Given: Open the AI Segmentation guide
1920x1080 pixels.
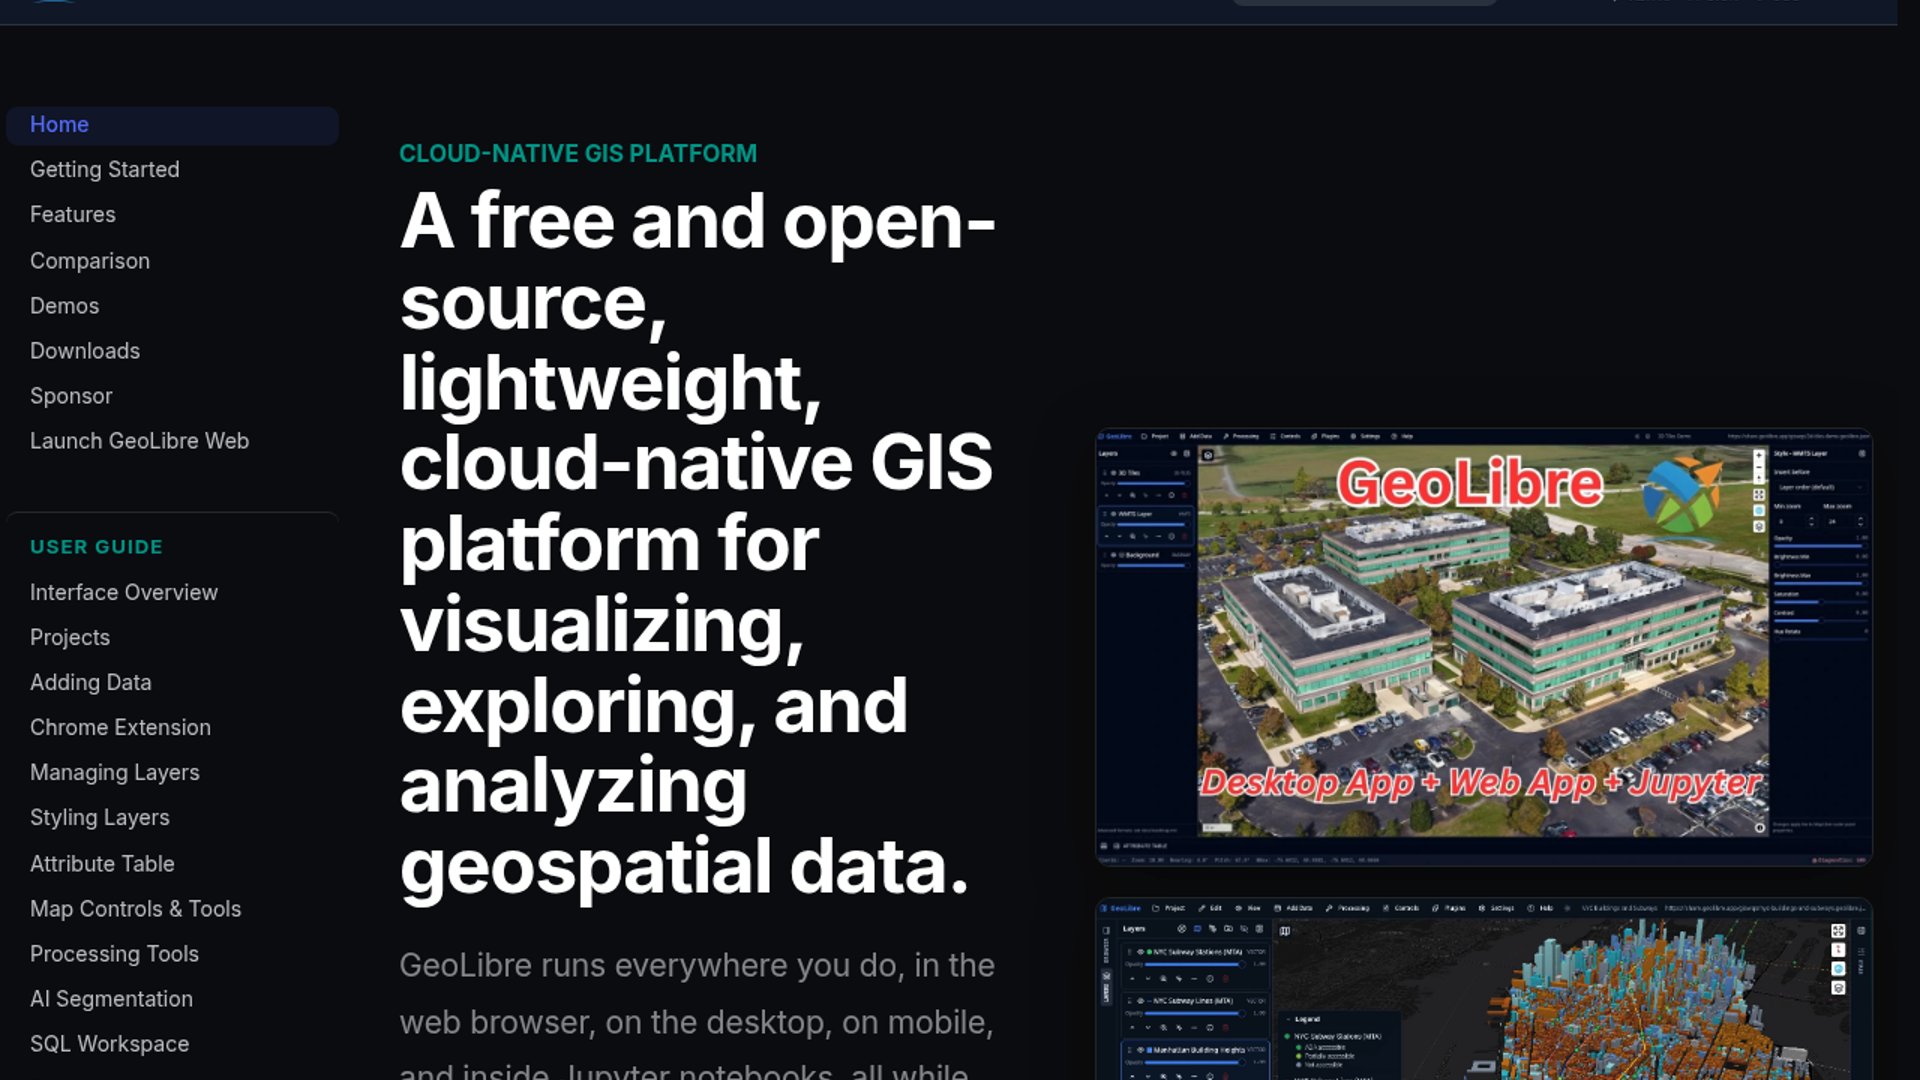Looking at the screenshot, I should pyautogui.click(x=112, y=999).
